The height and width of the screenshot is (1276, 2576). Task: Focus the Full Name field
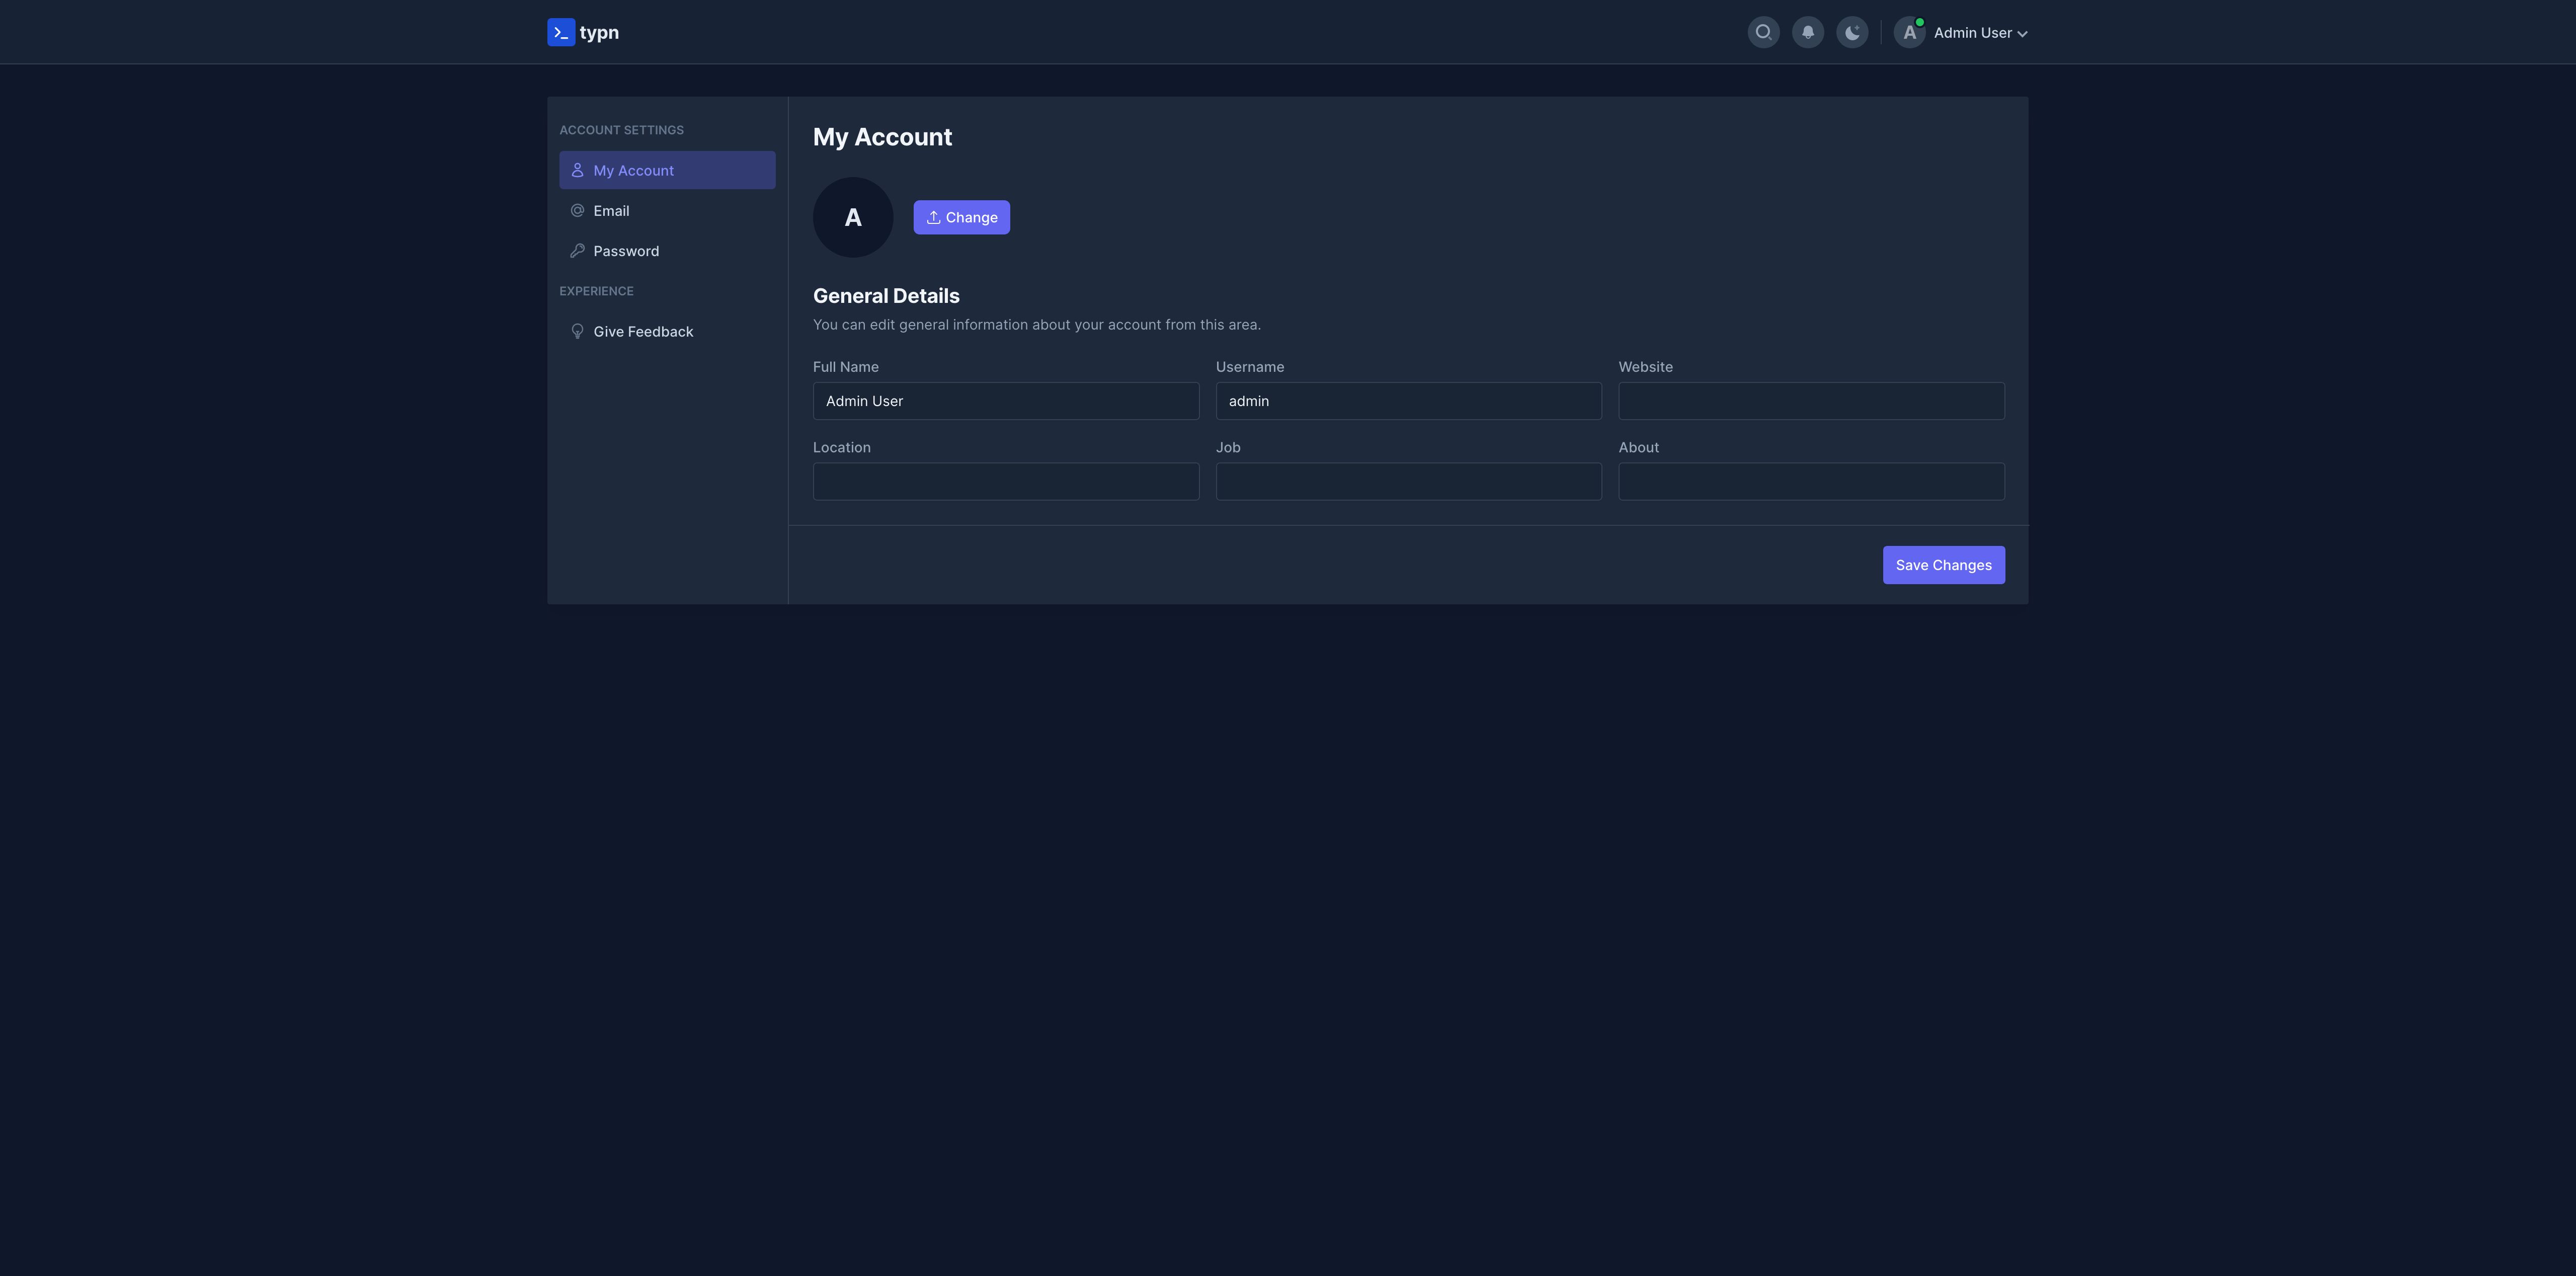click(x=1005, y=401)
